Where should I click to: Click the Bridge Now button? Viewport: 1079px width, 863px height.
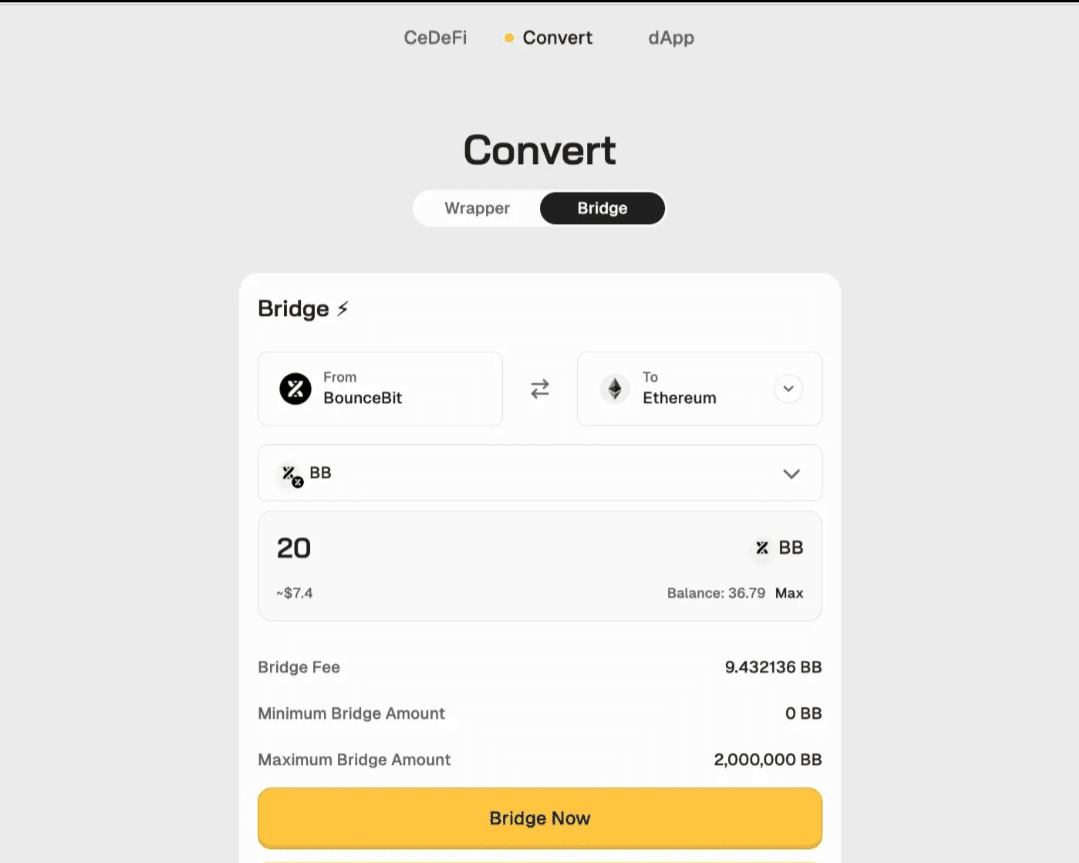pos(540,818)
